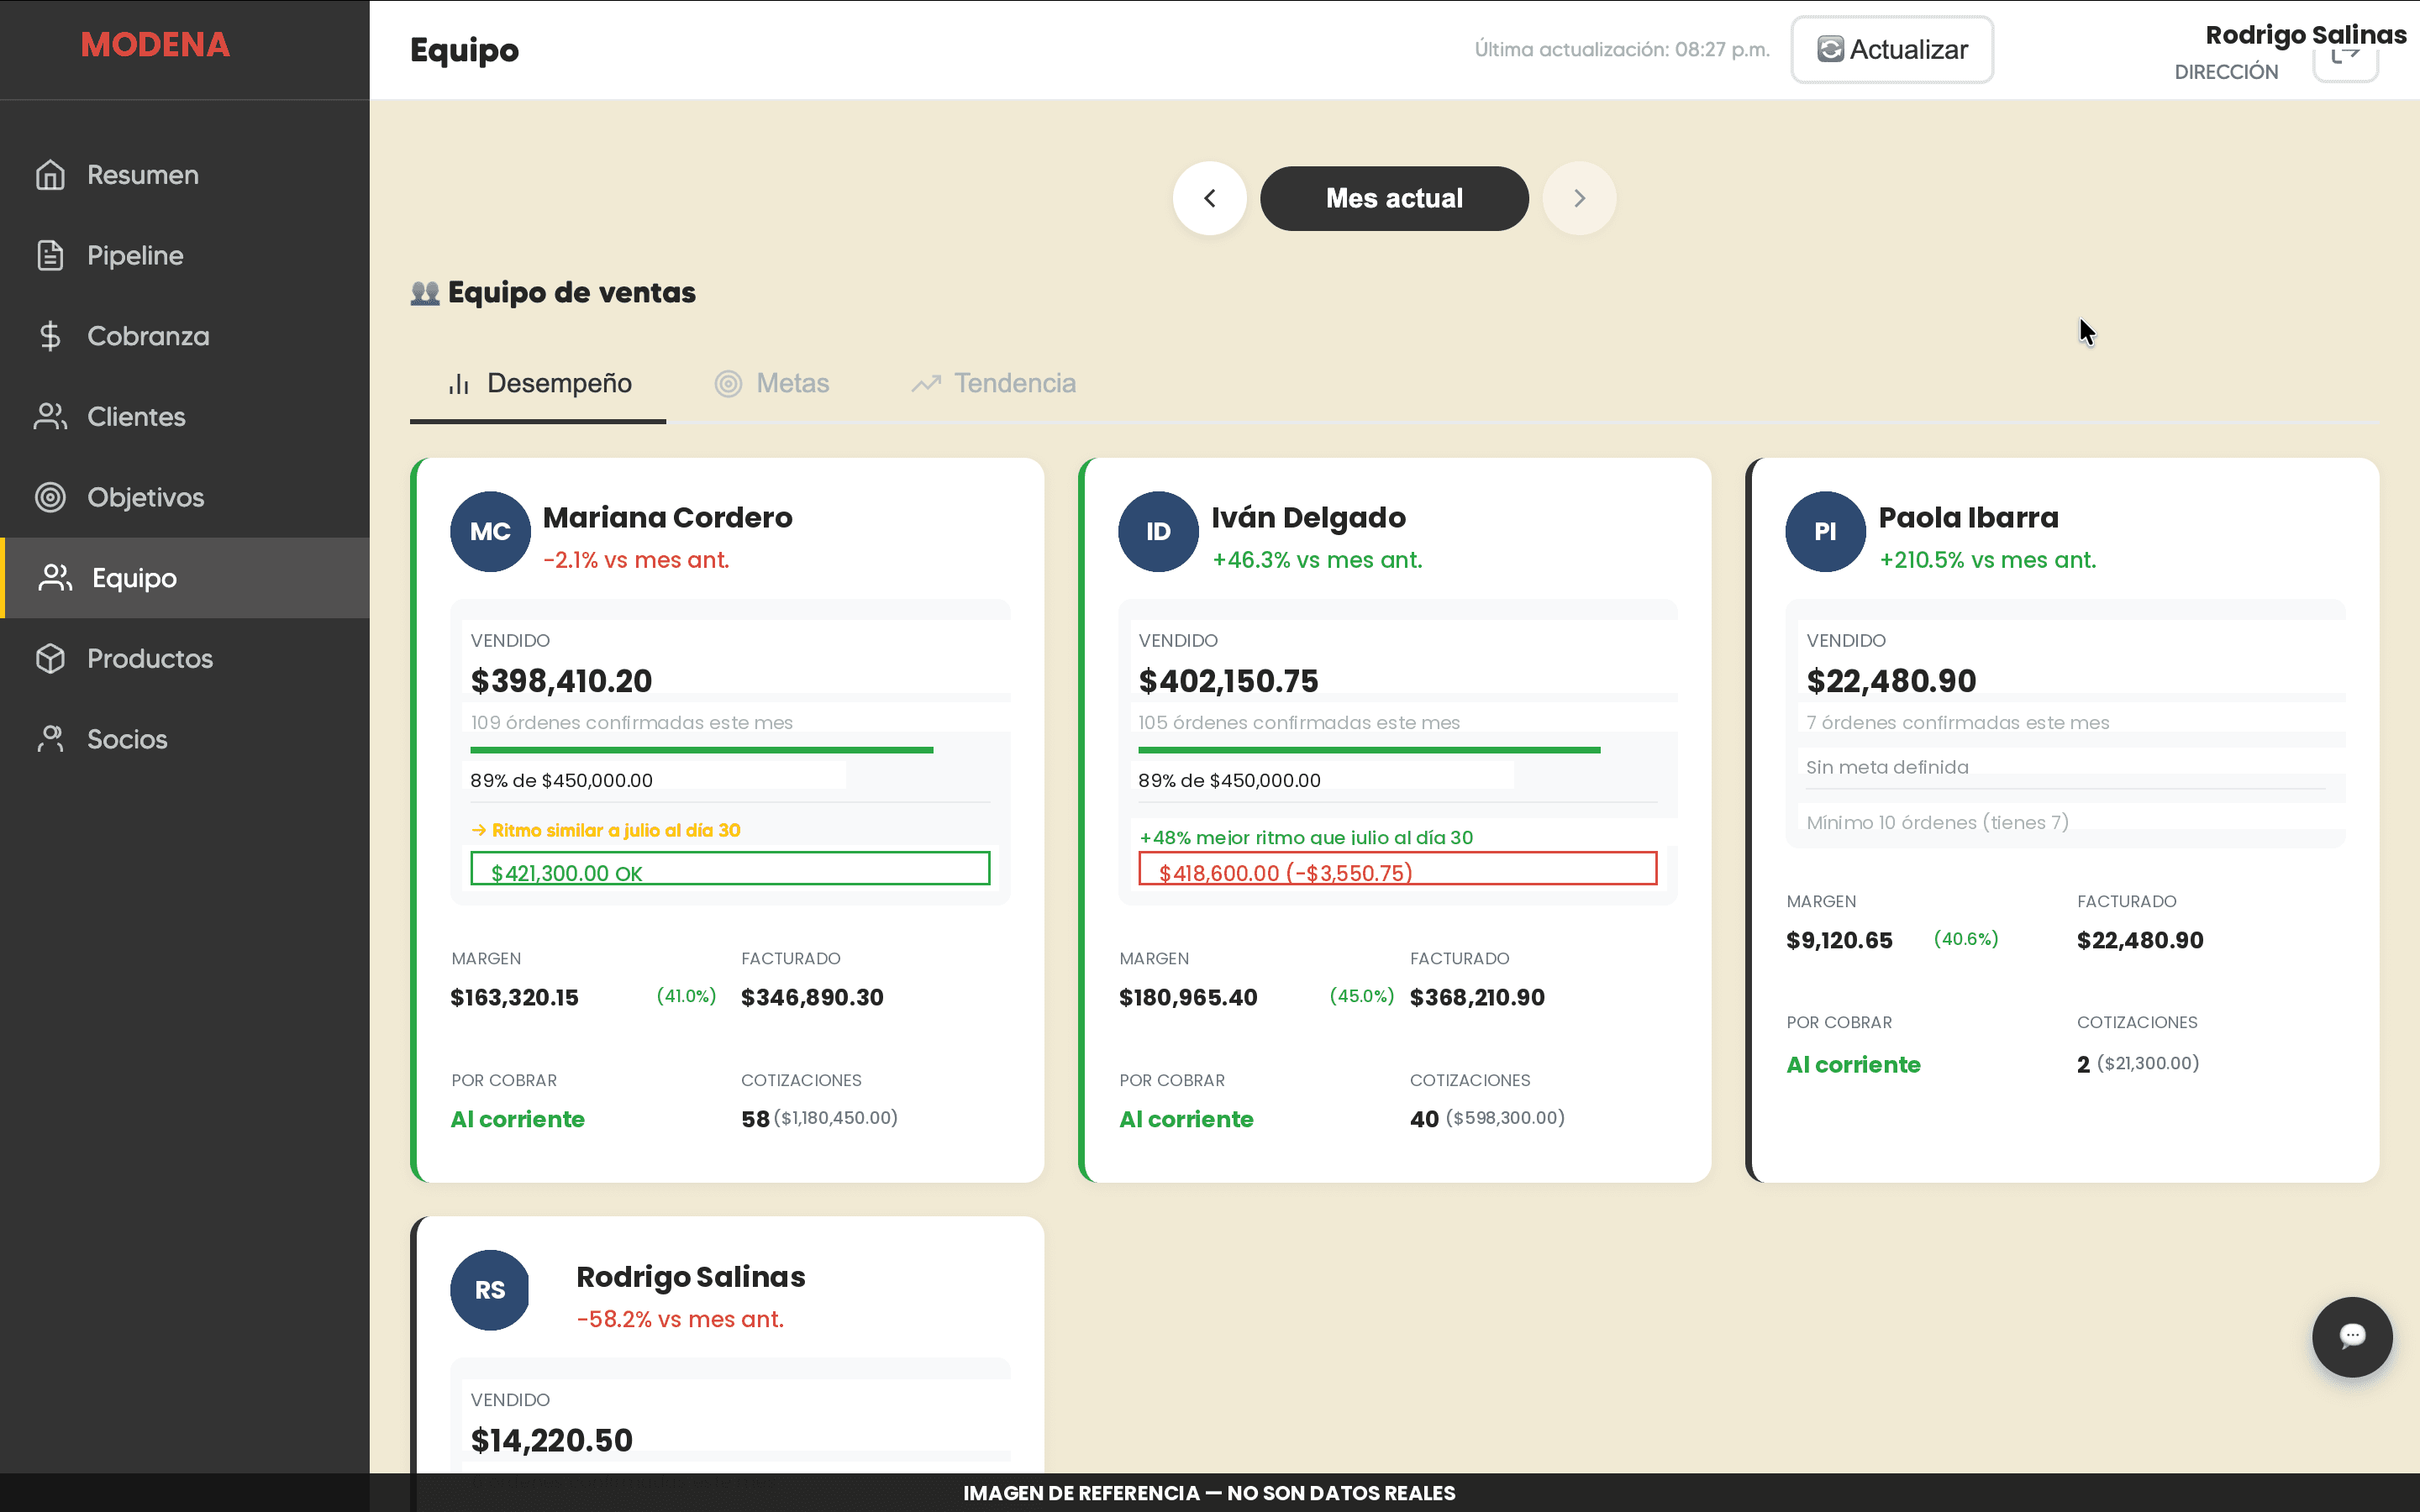Open the Socios page
The image size is (2420, 1512).
(185, 739)
